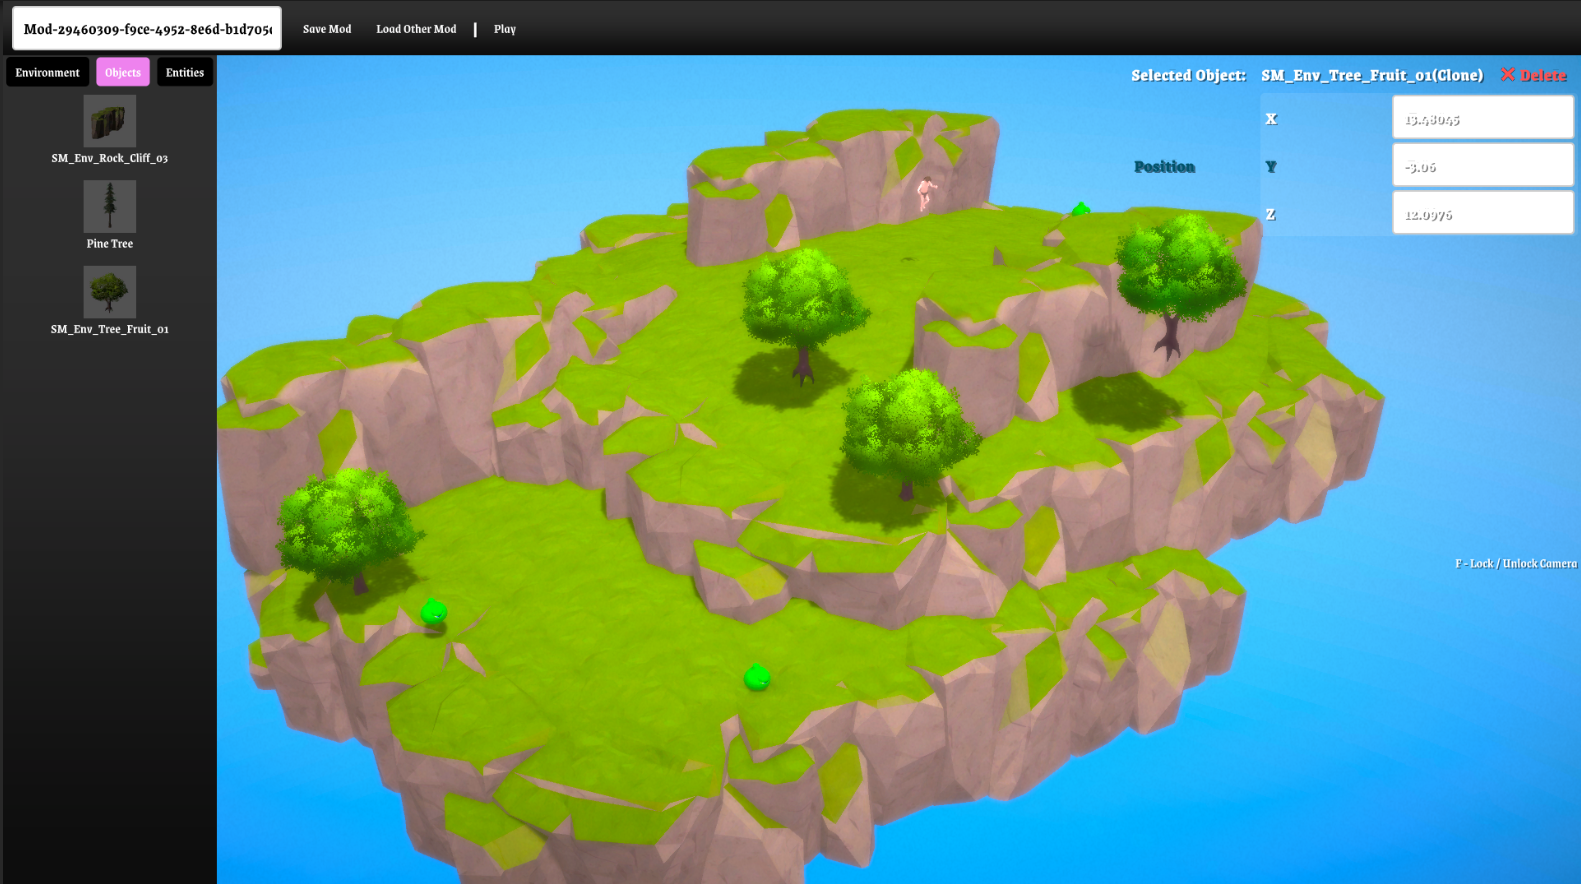The width and height of the screenshot is (1581, 884).
Task: Select the SM_Env_Rock_Cliff_03 object icon
Action: [x=110, y=121]
